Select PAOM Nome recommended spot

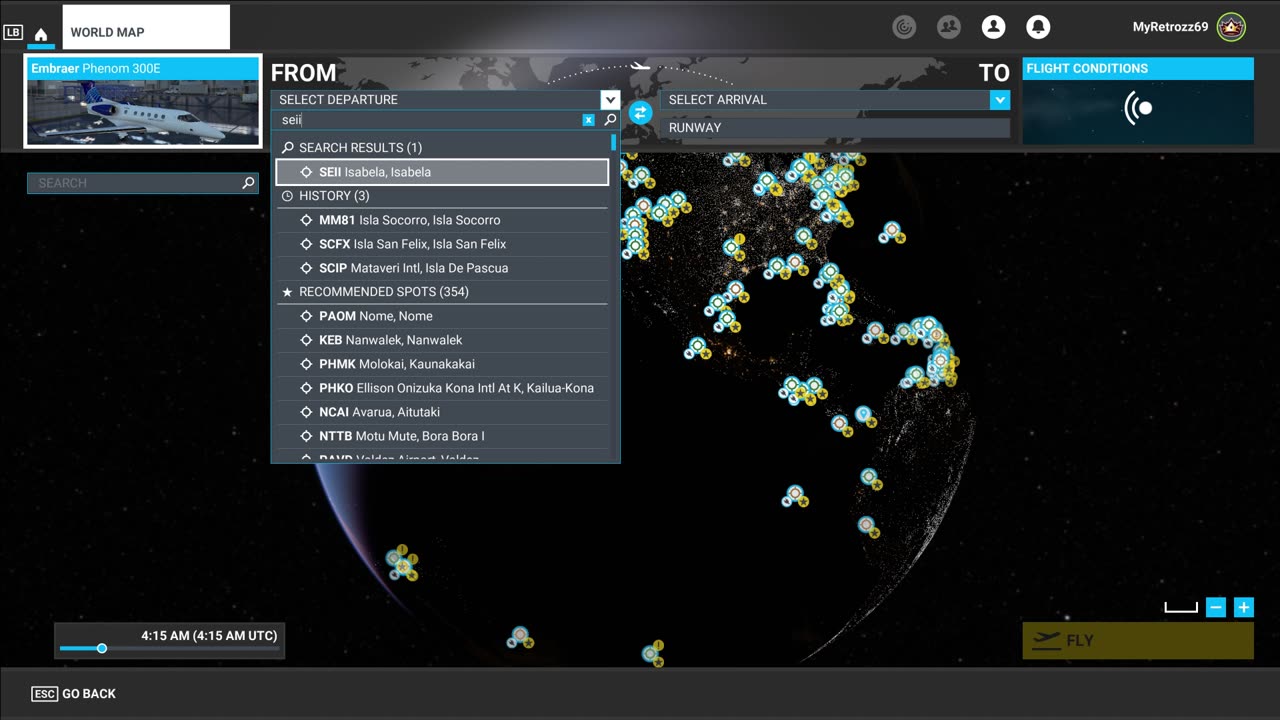442,316
